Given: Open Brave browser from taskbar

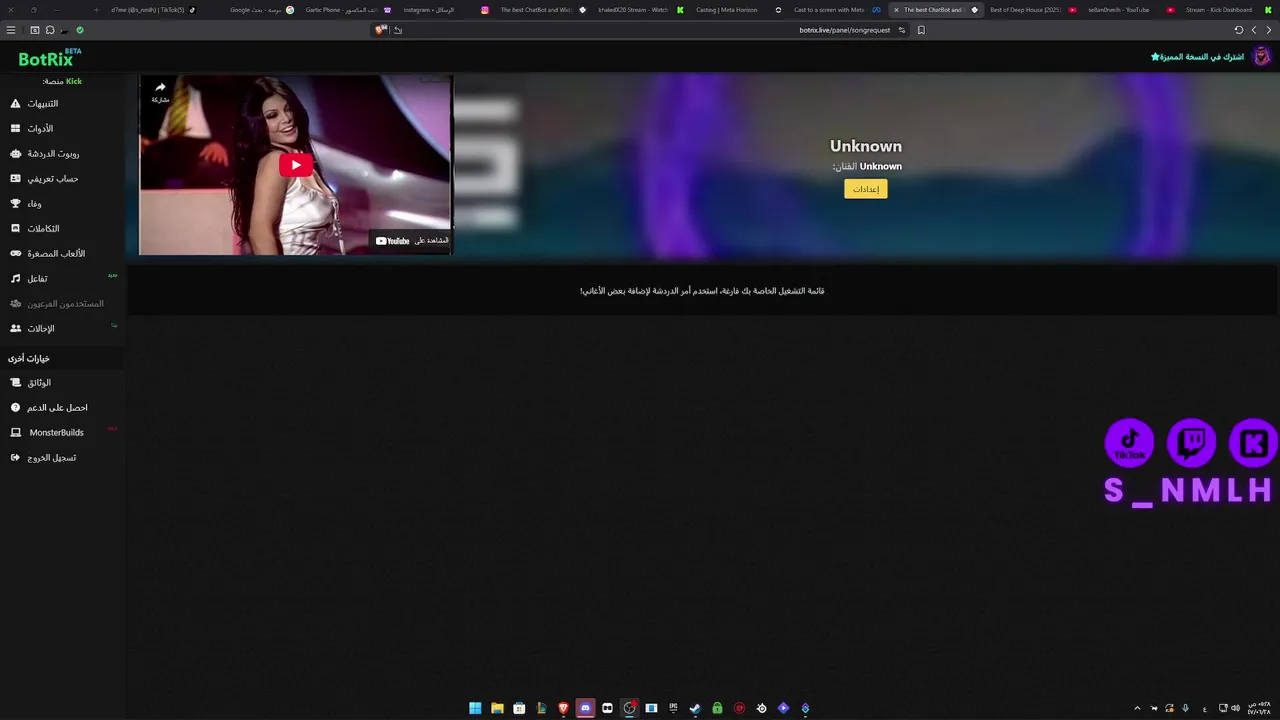Looking at the screenshot, I should coord(563,708).
